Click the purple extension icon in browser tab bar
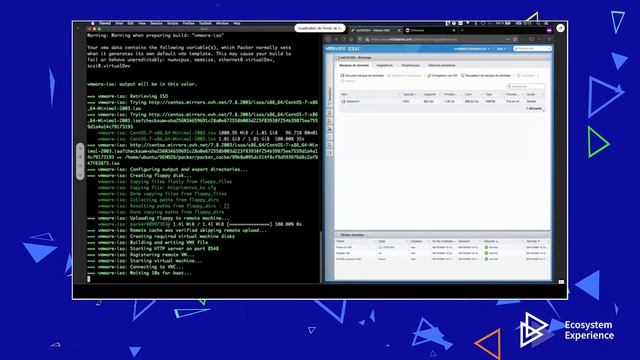This screenshot has height=360, width=640. pyautogui.click(x=549, y=30)
